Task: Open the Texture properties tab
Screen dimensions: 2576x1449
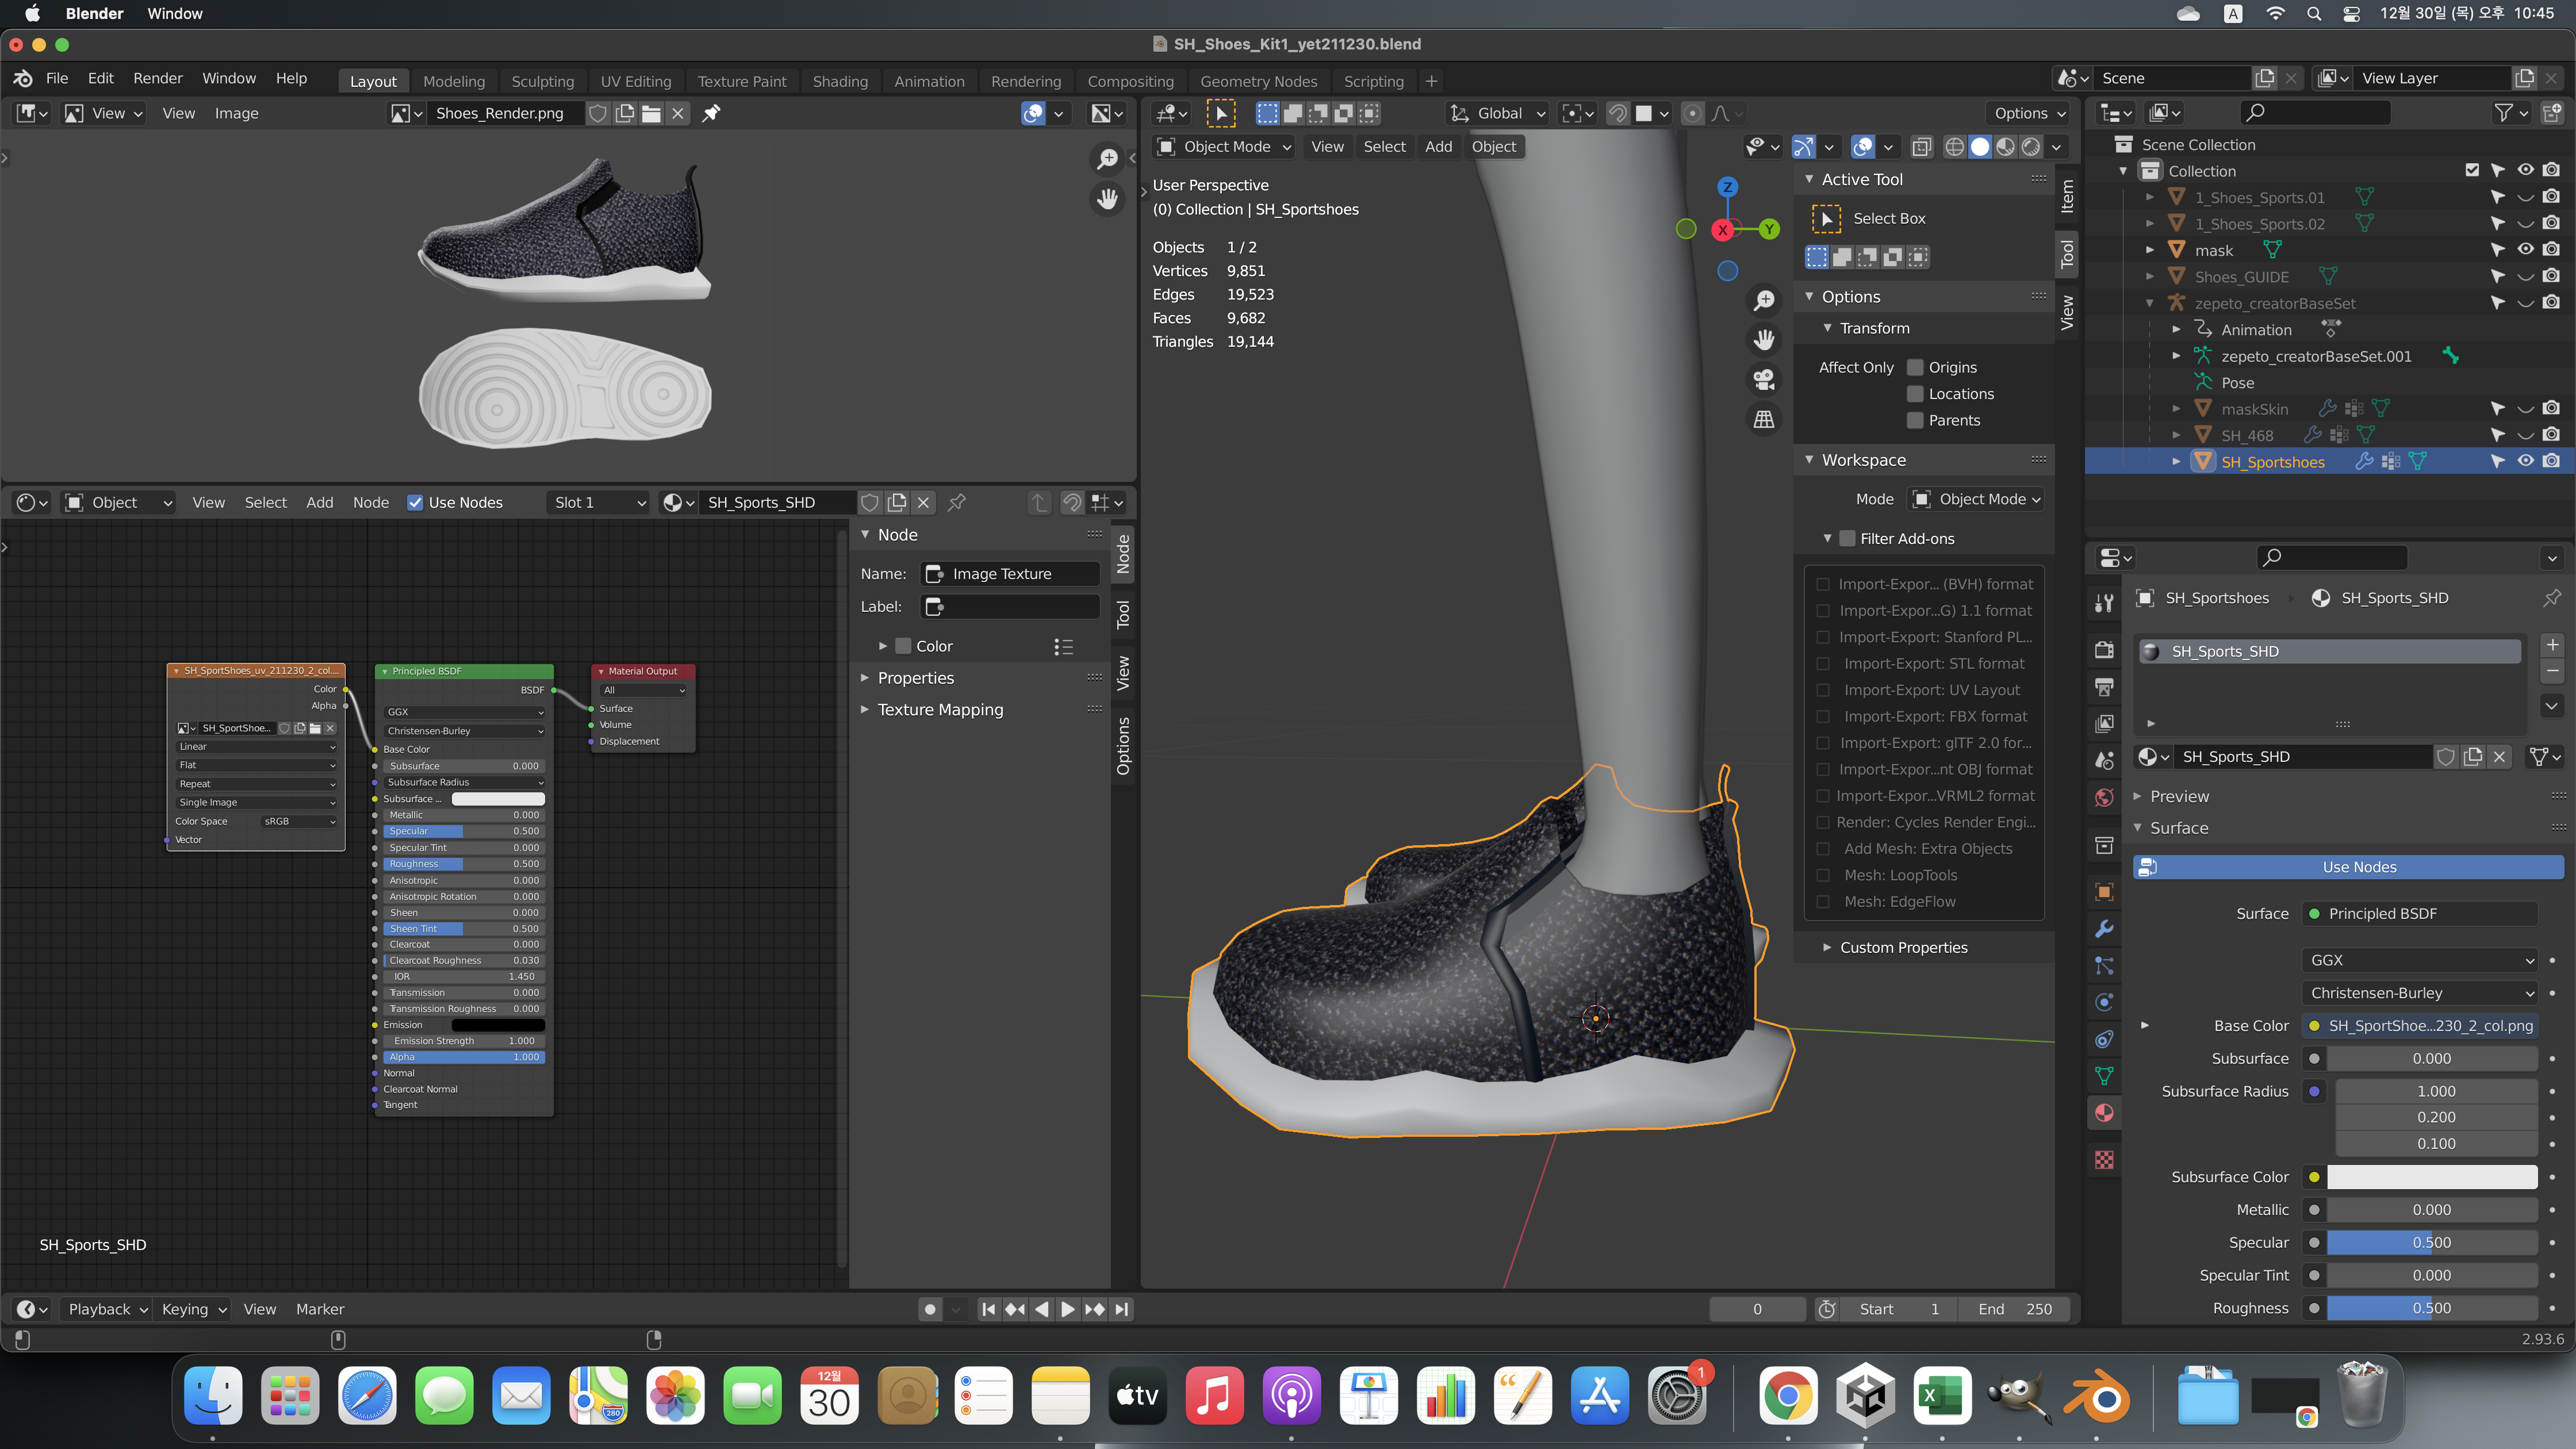Action: pos(2104,1160)
